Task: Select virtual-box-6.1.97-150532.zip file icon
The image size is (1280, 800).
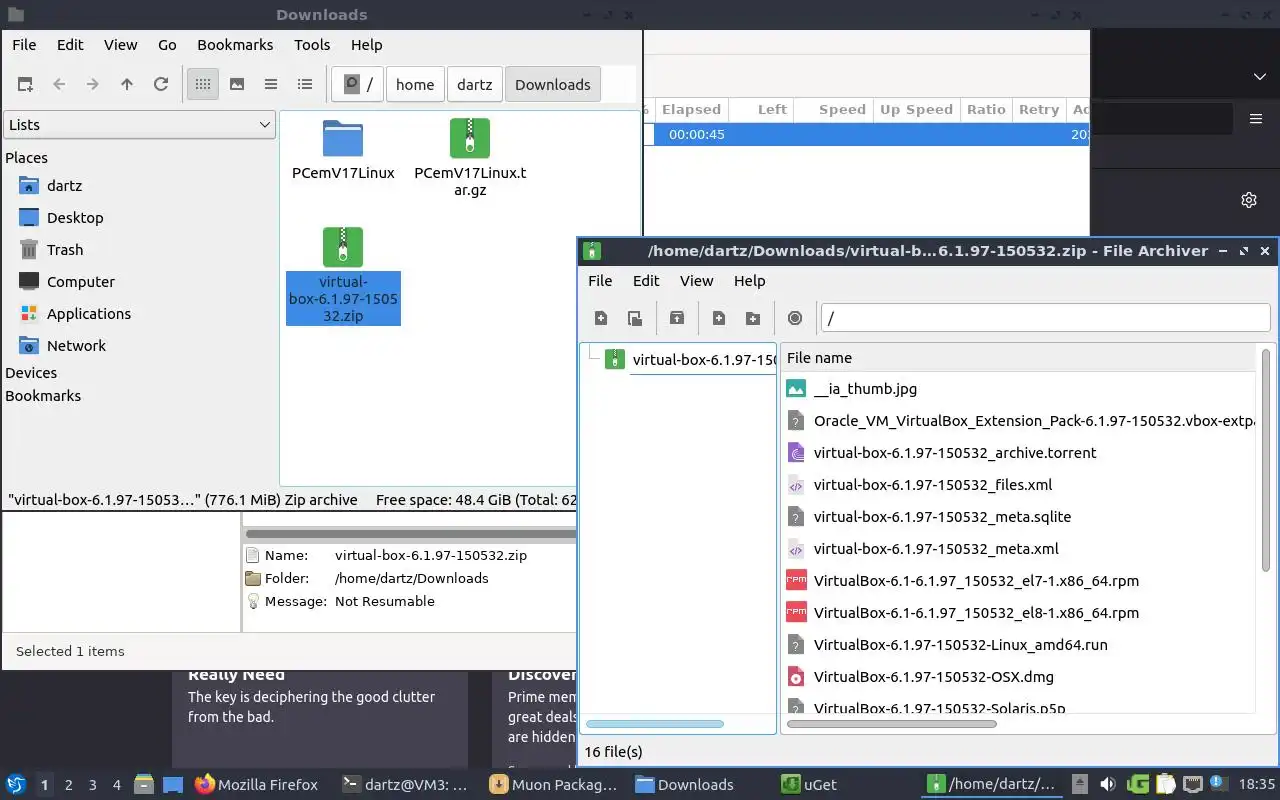Action: [x=343, y=247]
